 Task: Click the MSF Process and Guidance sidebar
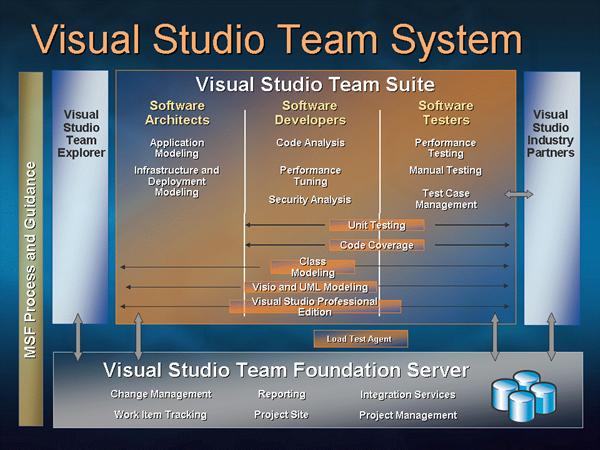[x=30, y=260]
